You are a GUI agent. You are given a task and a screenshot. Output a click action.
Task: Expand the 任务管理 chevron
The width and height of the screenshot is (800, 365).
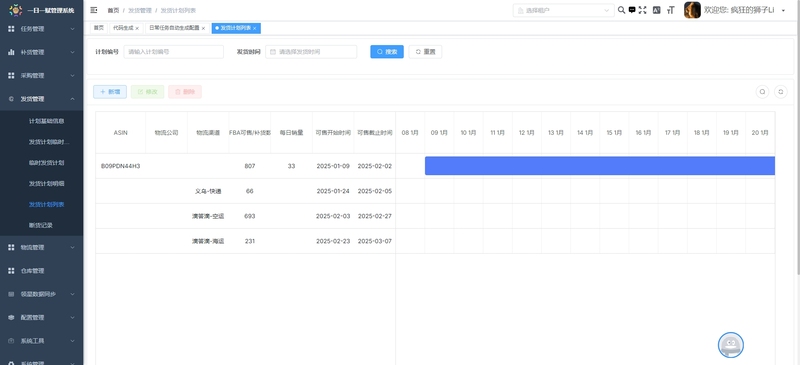pyautogui.click(x=72, y=29)
